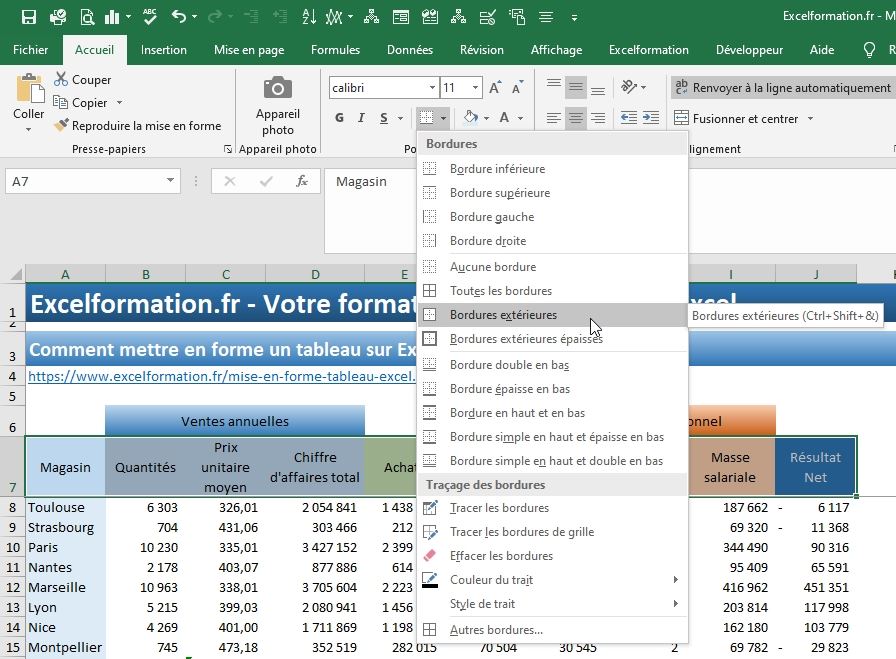Open fill color dropdown arrow
Image resolution: width=896 pixels, height=659 pixels.
[x=486, y=118]
